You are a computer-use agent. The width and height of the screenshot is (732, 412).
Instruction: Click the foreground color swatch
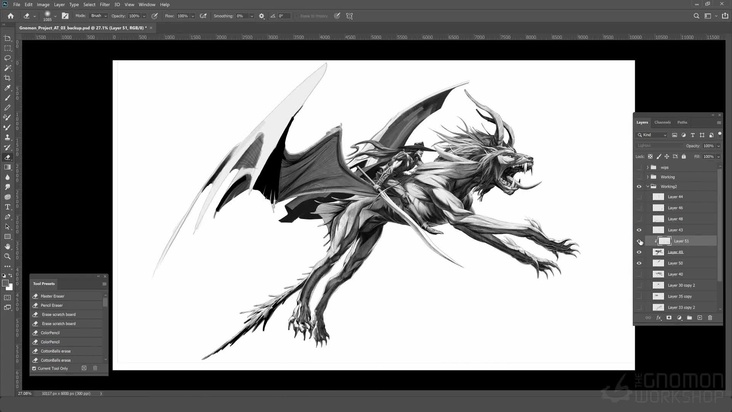[x=6, y=283]
